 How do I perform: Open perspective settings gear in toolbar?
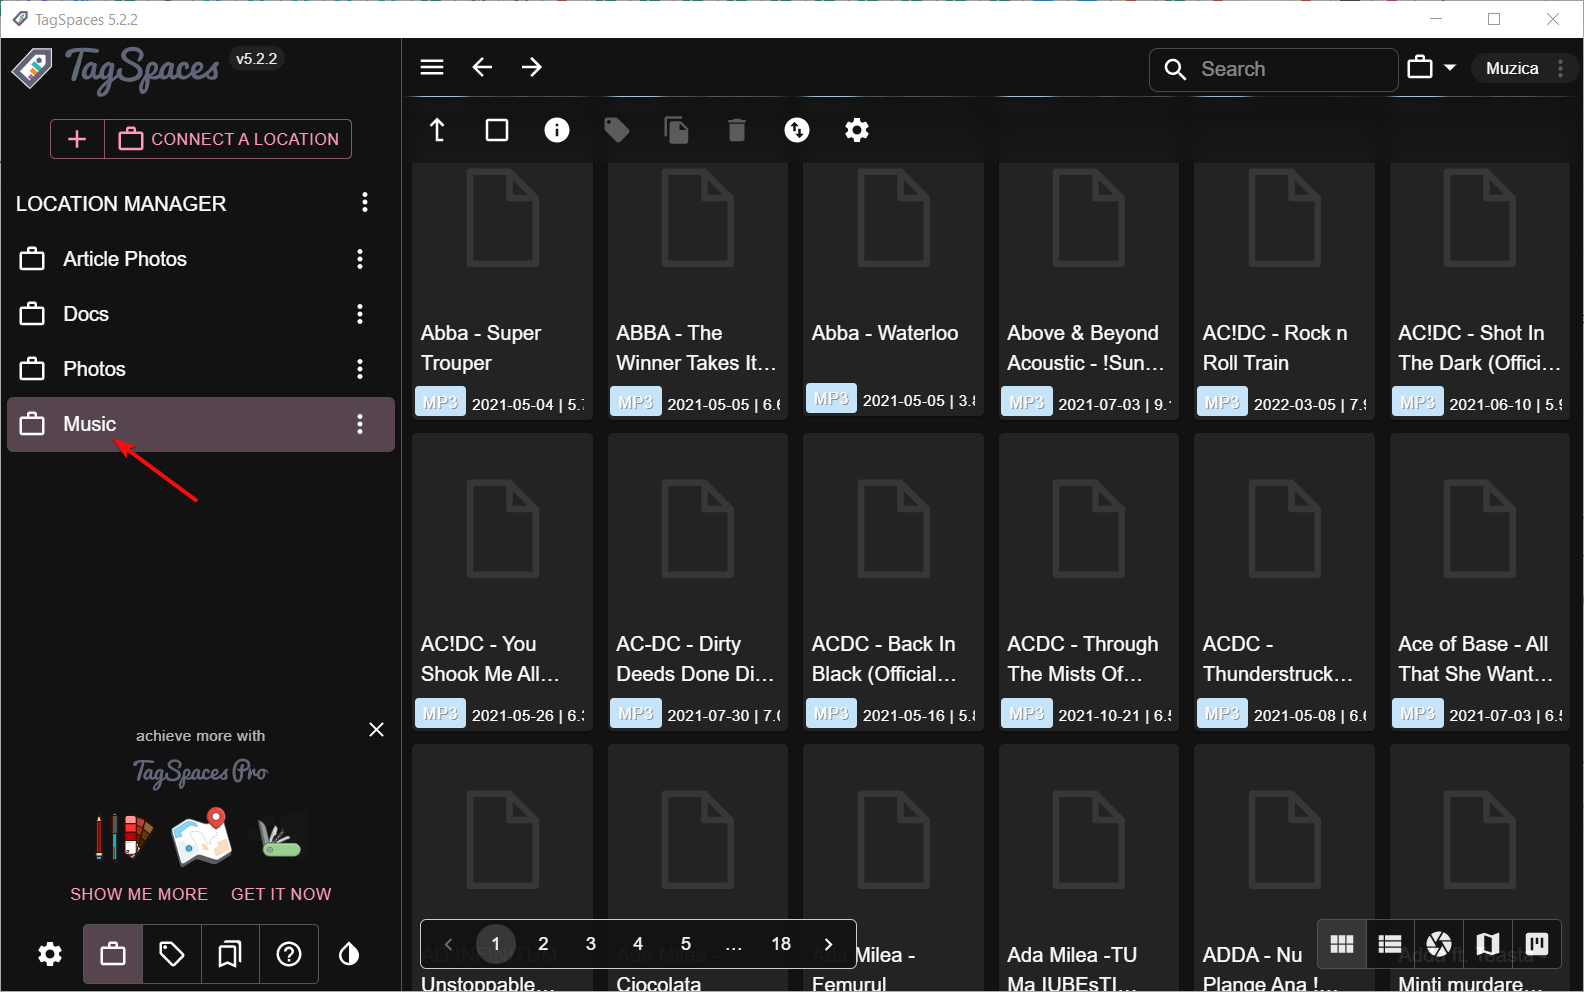pyautogui.click(x=857, y=130)
